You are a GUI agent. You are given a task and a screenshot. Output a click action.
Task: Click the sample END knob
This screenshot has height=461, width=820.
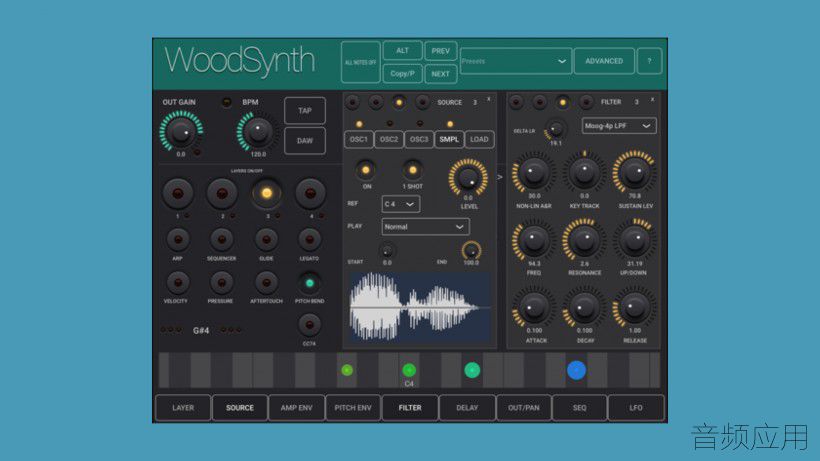pos(471,250)
